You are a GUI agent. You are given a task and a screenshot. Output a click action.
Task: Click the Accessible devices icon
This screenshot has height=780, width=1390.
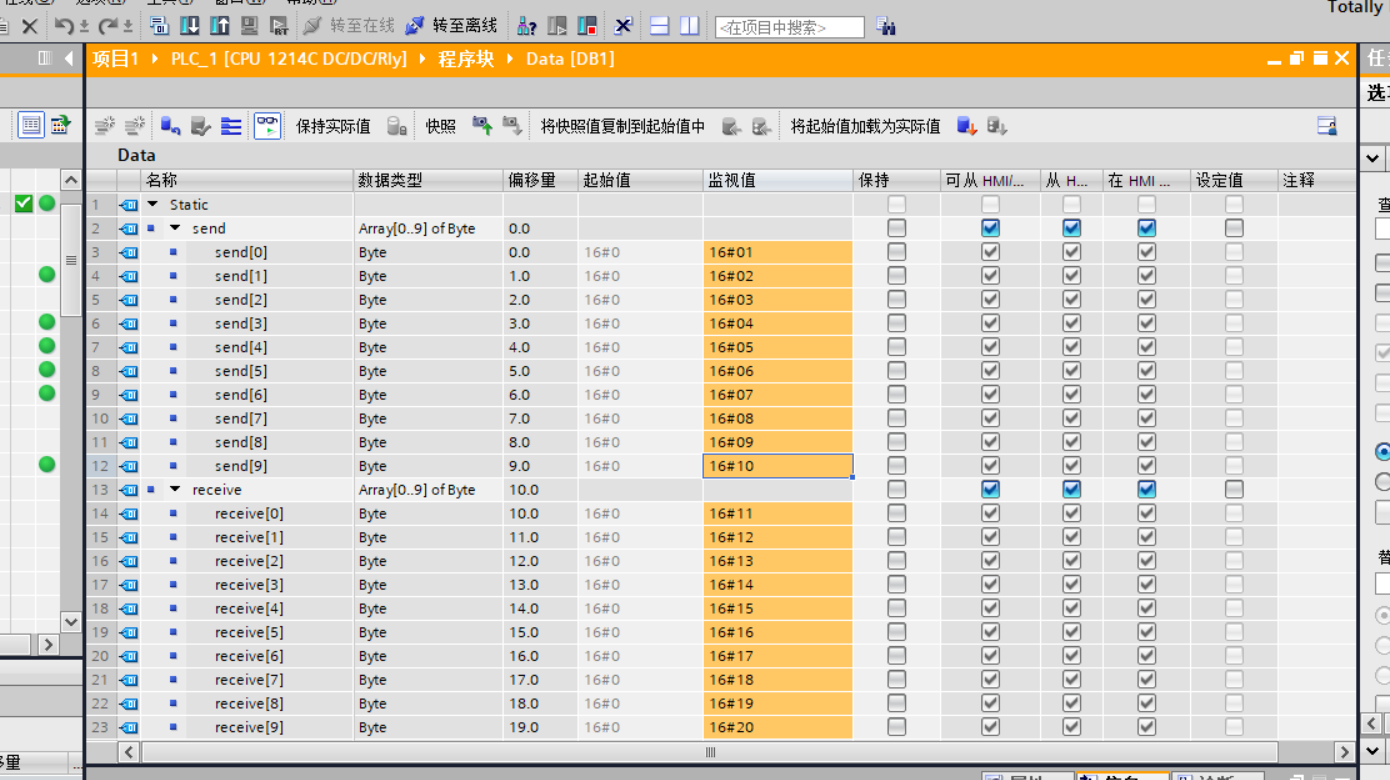click(527, 26)
